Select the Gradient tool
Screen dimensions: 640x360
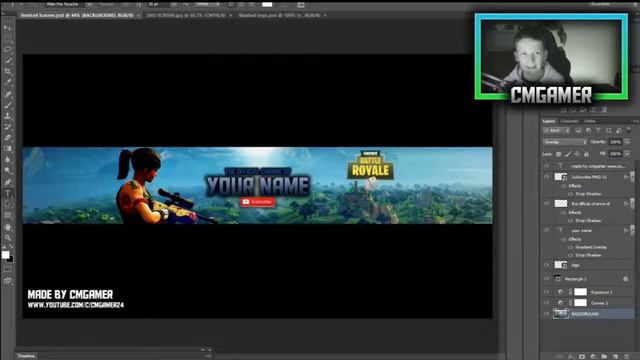[x=7, y=149]
